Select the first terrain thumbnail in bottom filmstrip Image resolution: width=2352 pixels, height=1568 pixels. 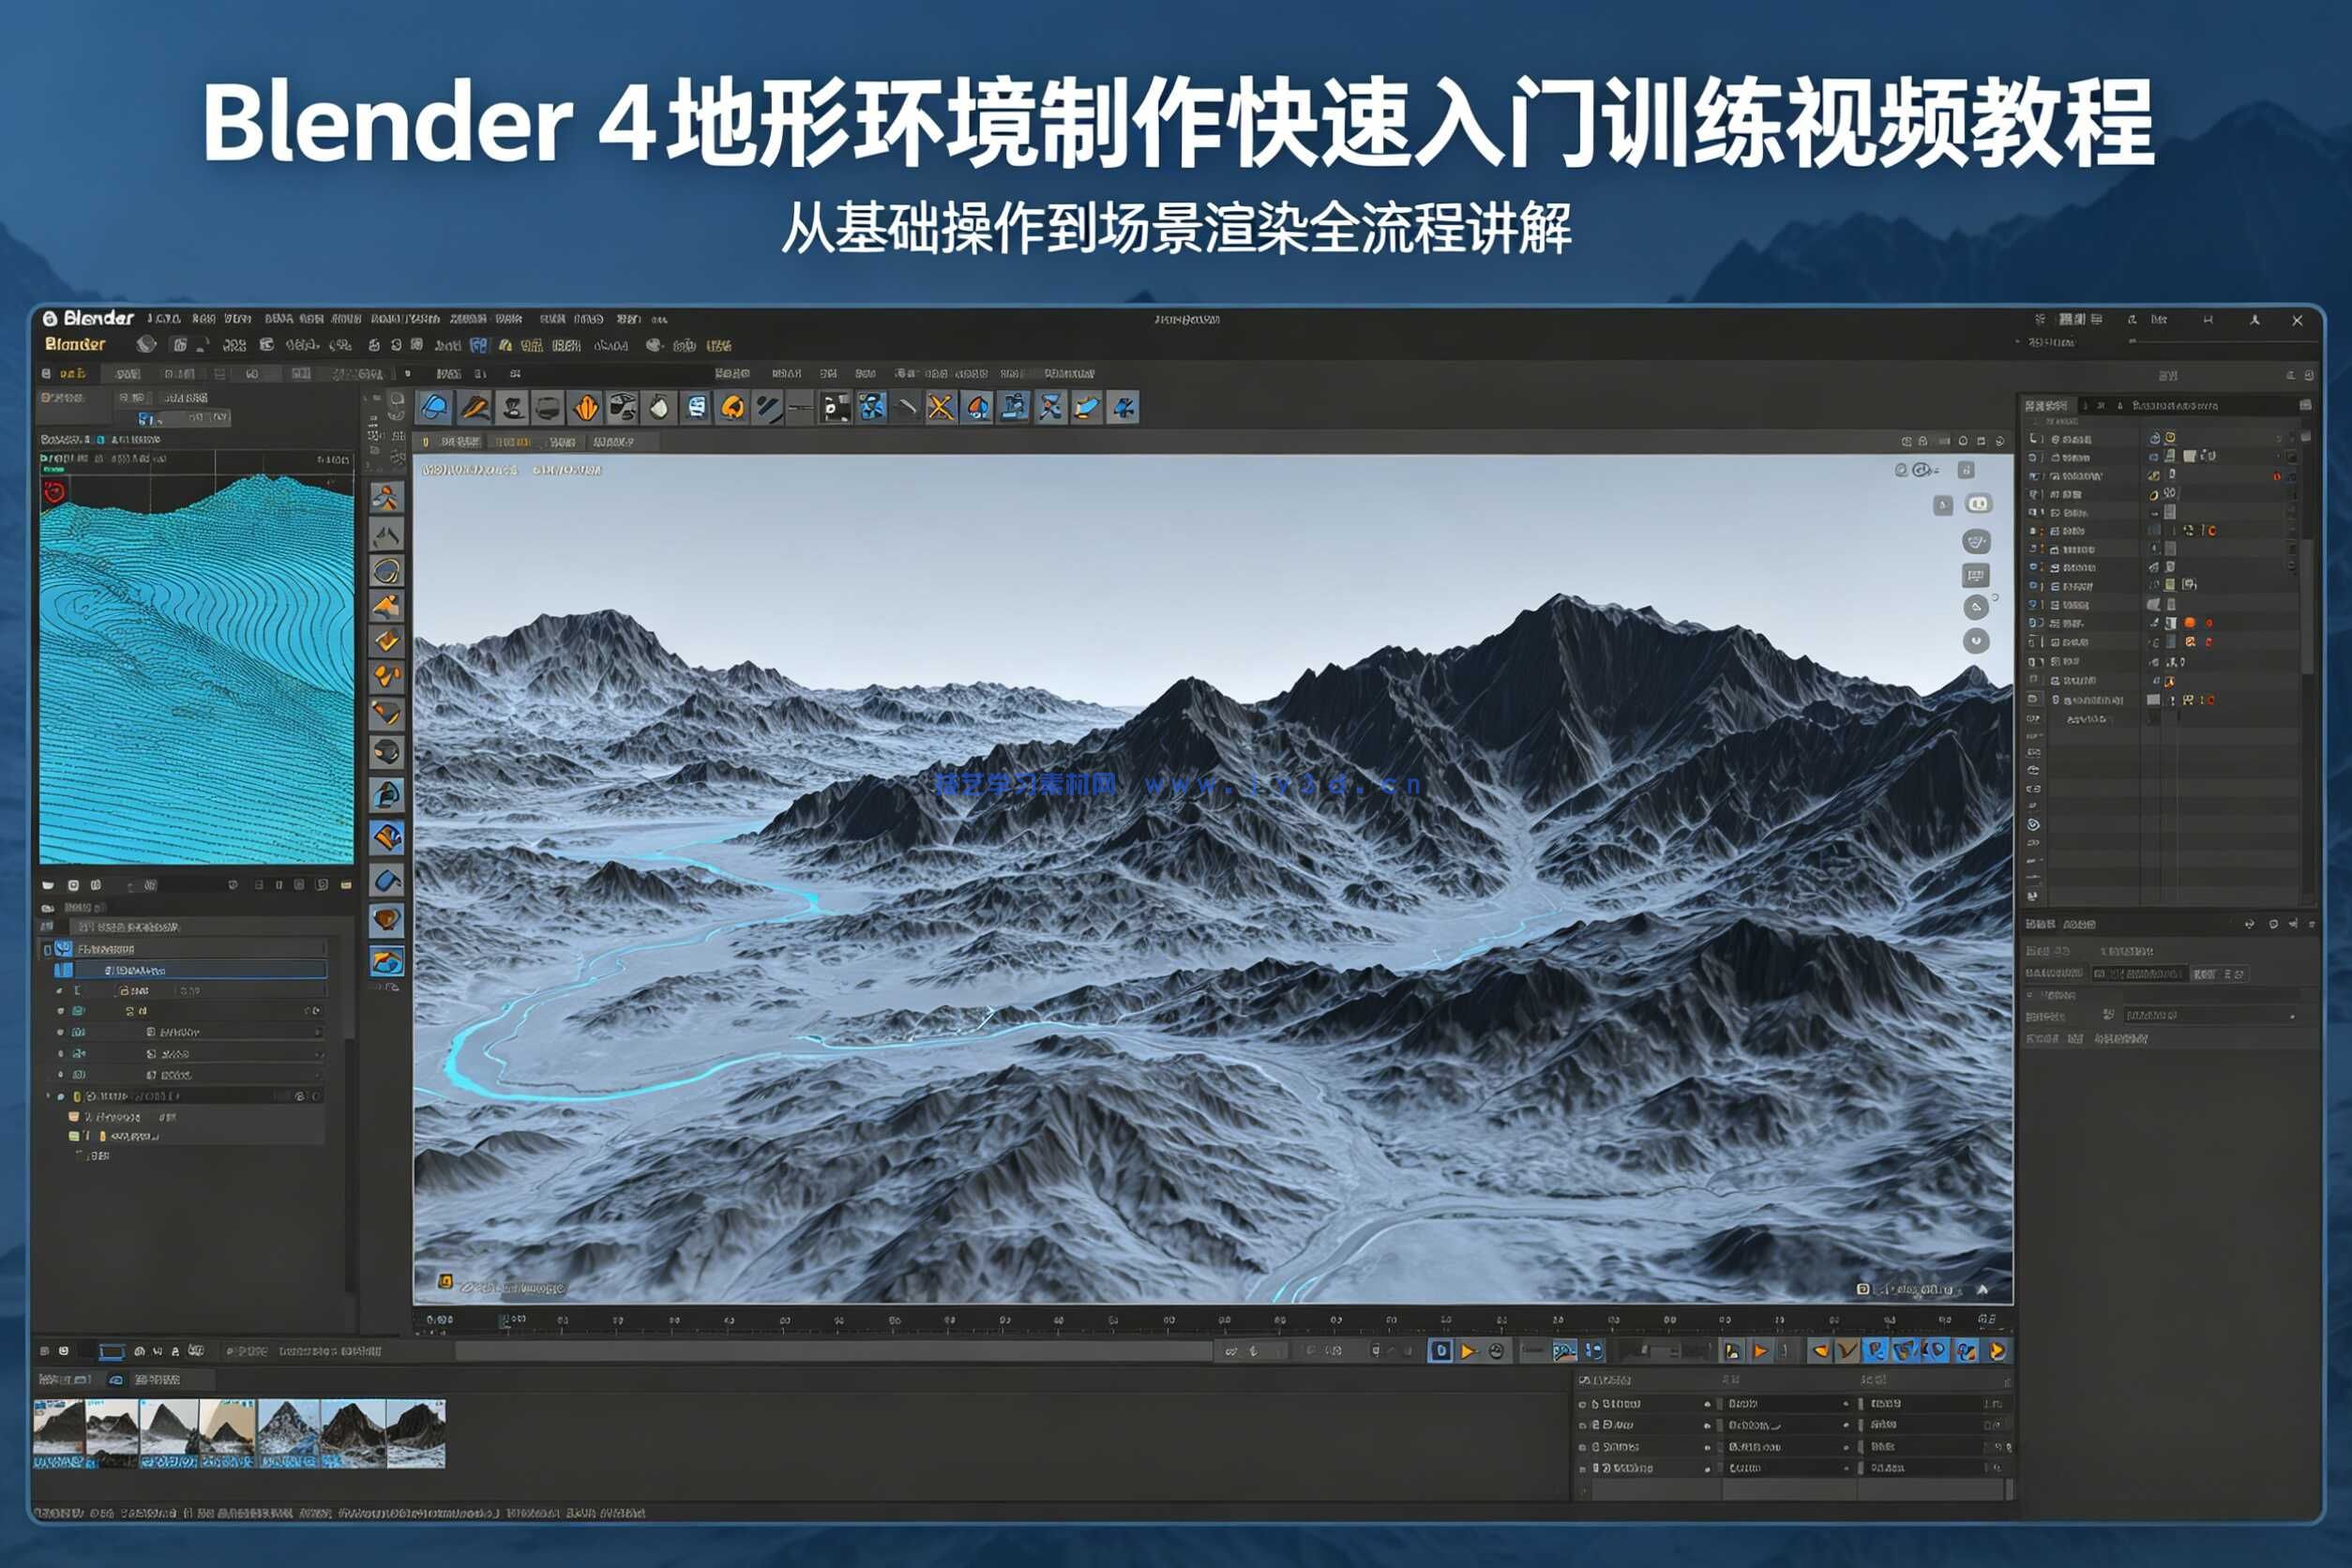pyautogui.click(x=59, y=1434)
